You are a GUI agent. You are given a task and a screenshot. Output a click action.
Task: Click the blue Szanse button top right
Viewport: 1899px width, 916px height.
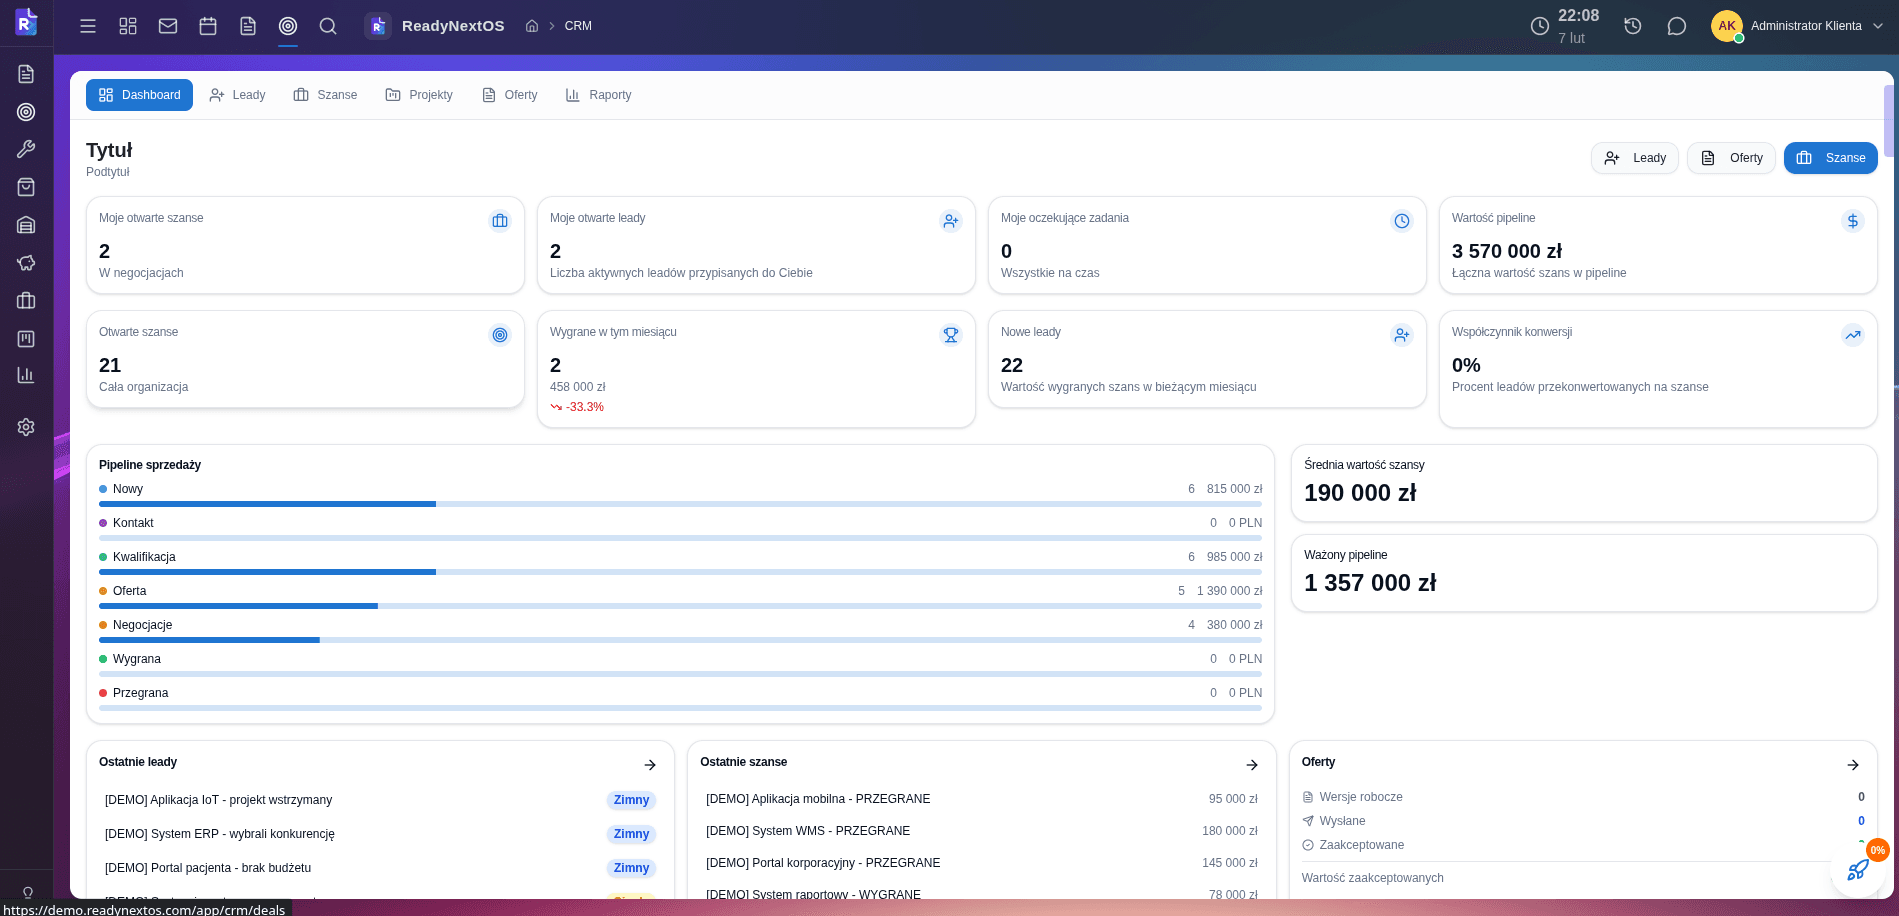1830,157
